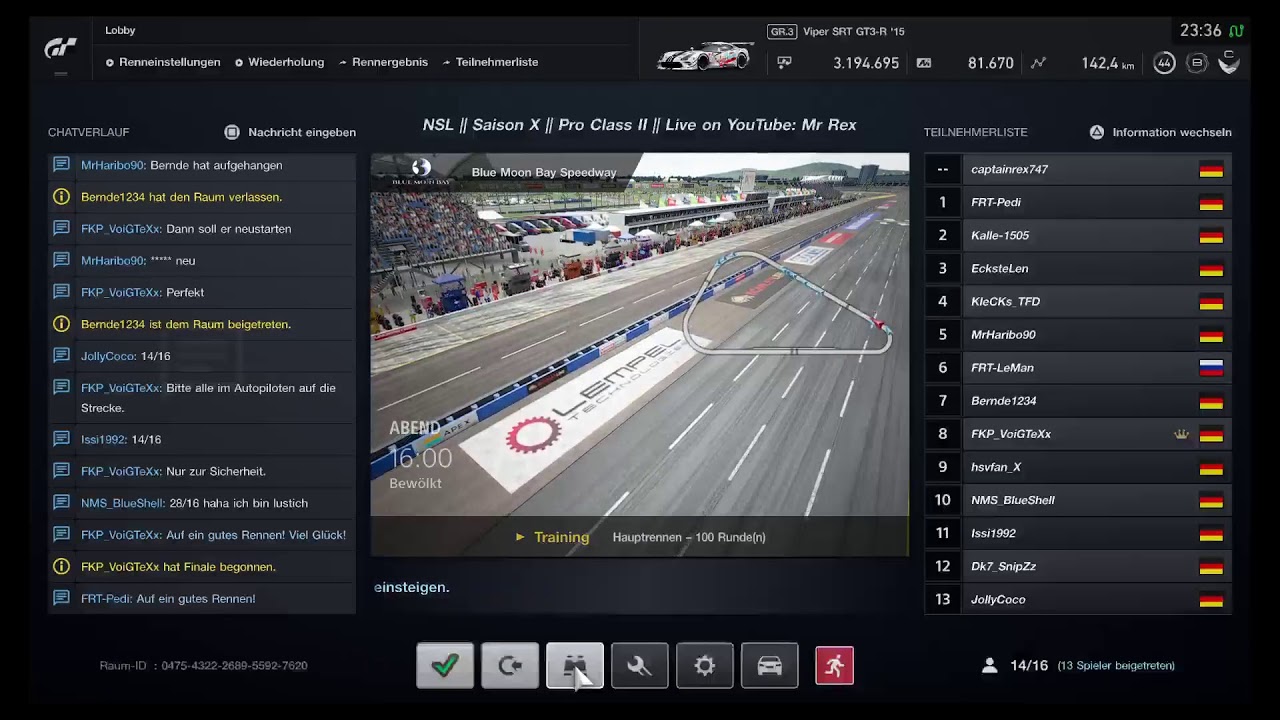Open options with the gear button
Viewport: 1280px width, 720px height.
tap(705, 666)
